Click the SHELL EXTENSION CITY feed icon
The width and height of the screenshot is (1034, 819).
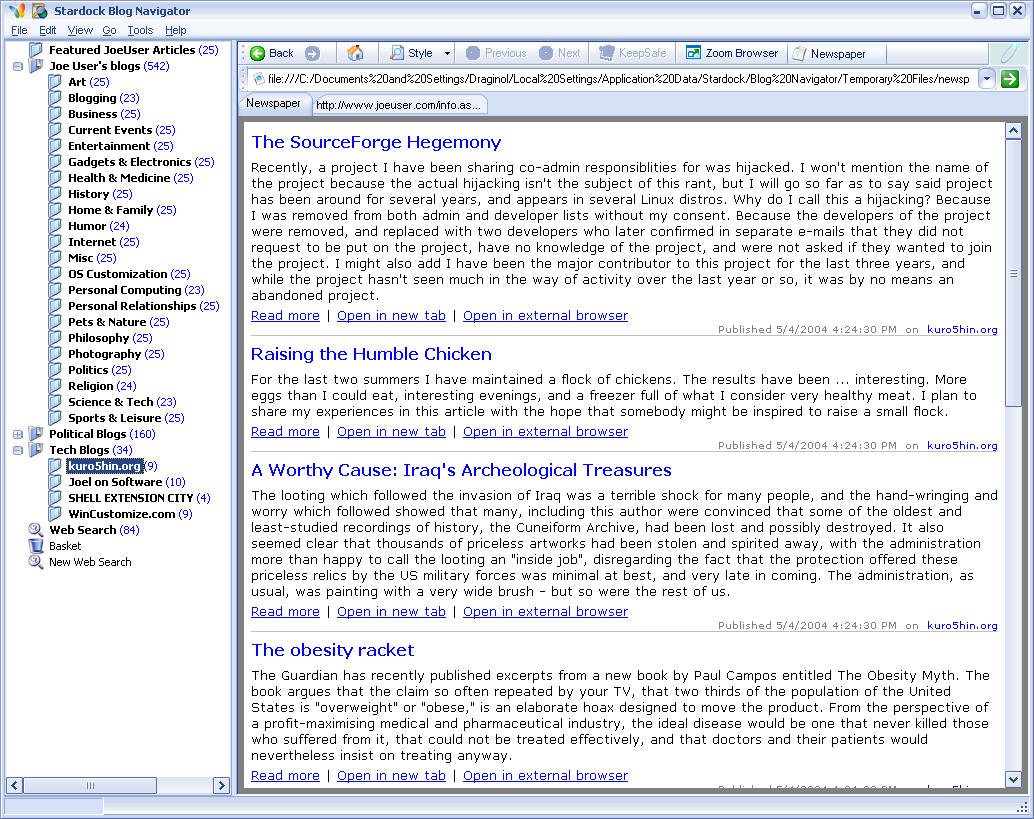56,498
